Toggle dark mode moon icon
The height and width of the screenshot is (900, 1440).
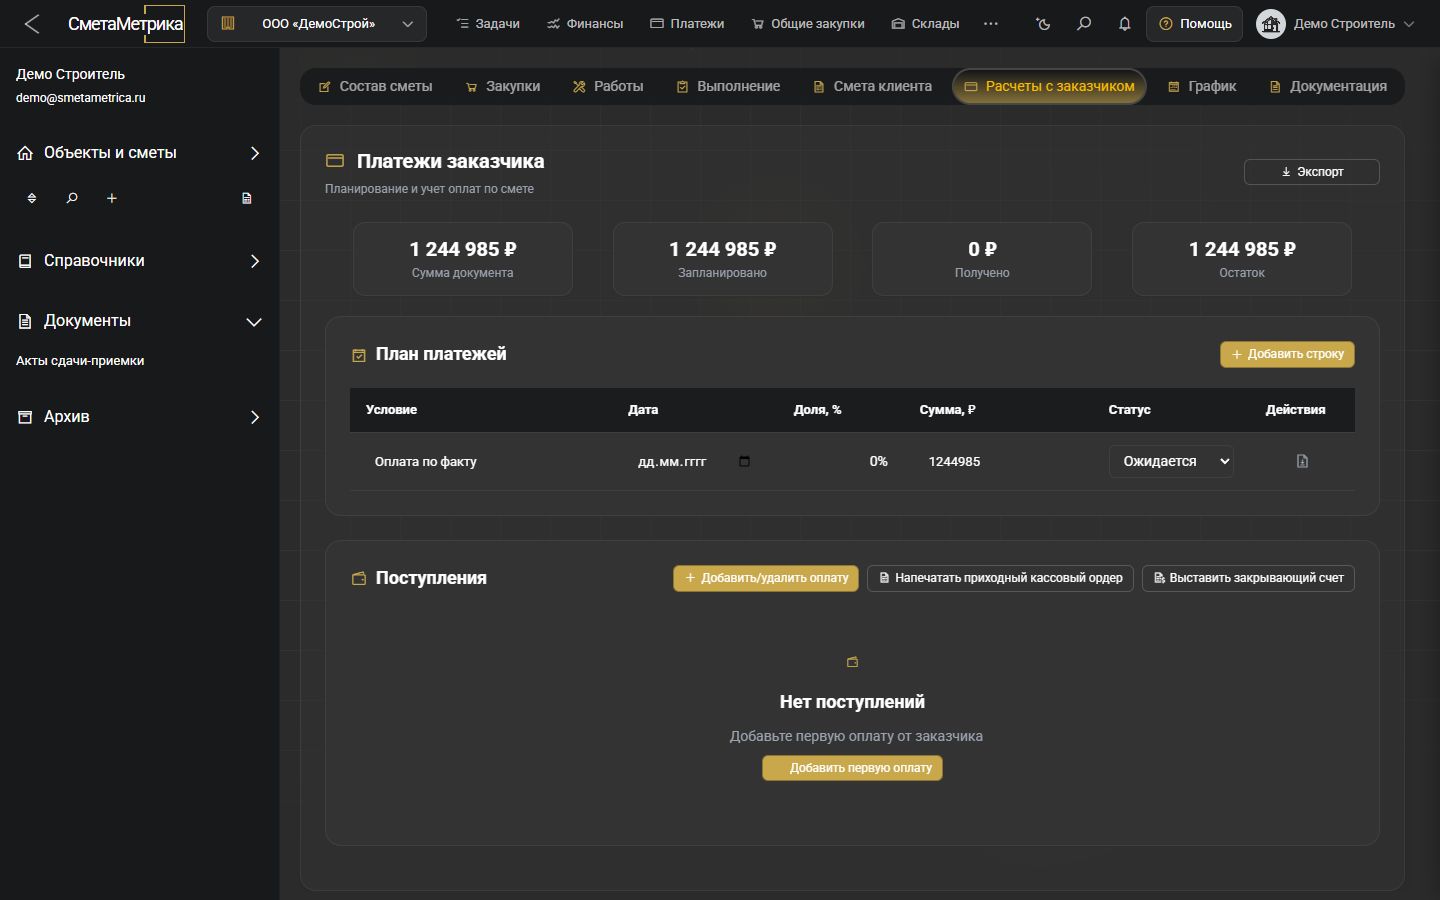(x=1043, y=24)
